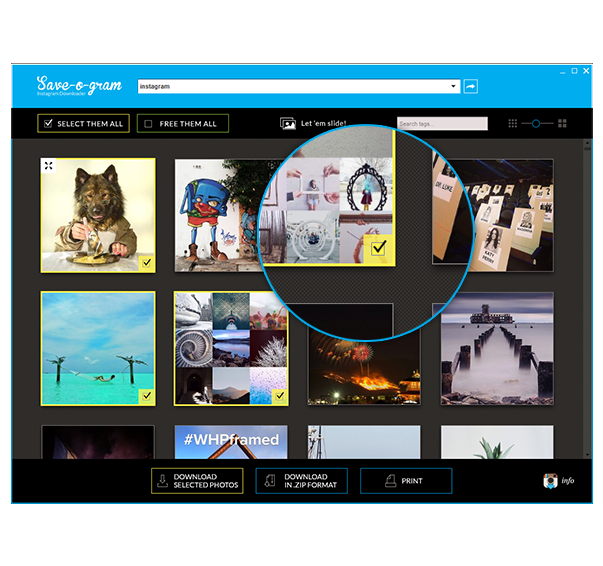This screenshot has width=603, height=566.
Task: Focus the instagram username text field
Action: (x=295, y=87)
